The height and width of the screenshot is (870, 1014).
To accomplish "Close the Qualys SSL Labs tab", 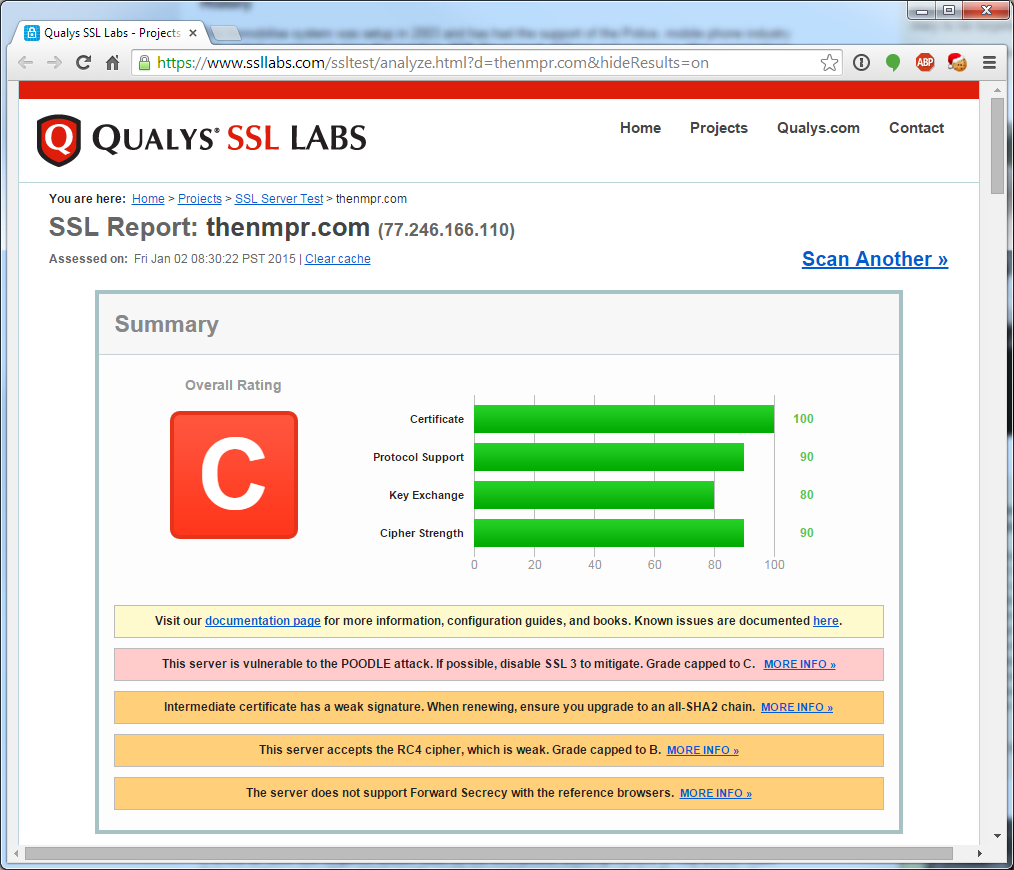I will (x=193, y=33).
